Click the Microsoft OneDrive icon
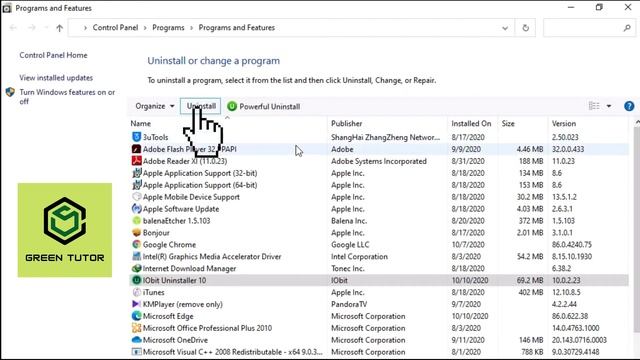Viewport: 640px width, 360px height. click(x=136, y=340)
